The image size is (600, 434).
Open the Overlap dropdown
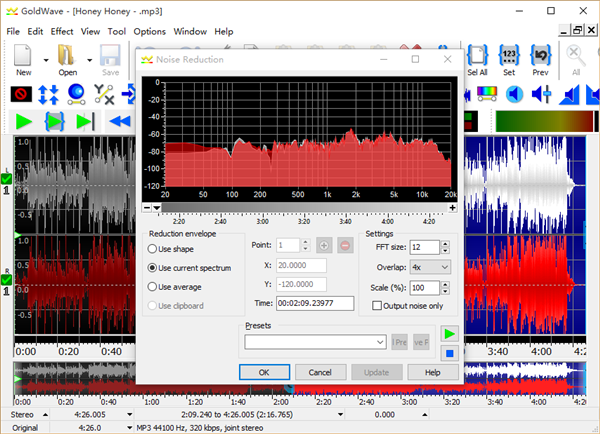coord(430,267)
